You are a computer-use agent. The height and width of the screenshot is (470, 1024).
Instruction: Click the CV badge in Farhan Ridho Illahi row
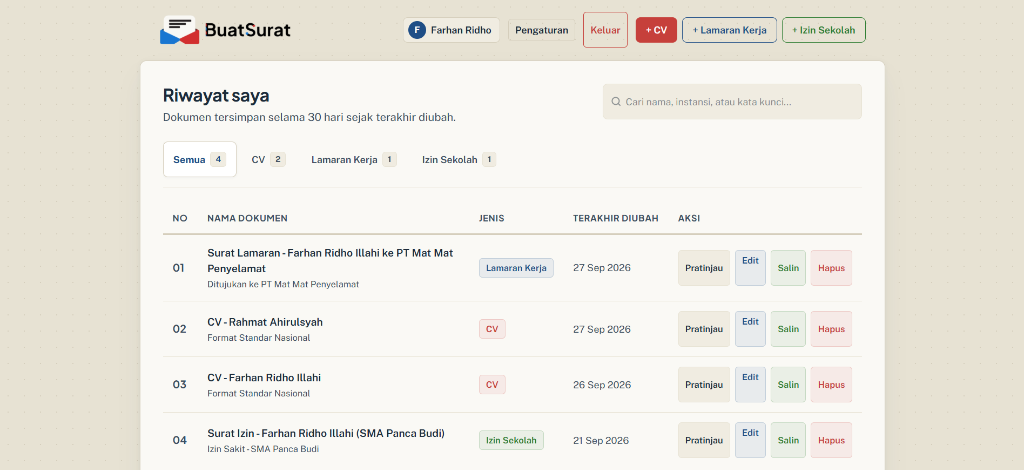[492, 384]
